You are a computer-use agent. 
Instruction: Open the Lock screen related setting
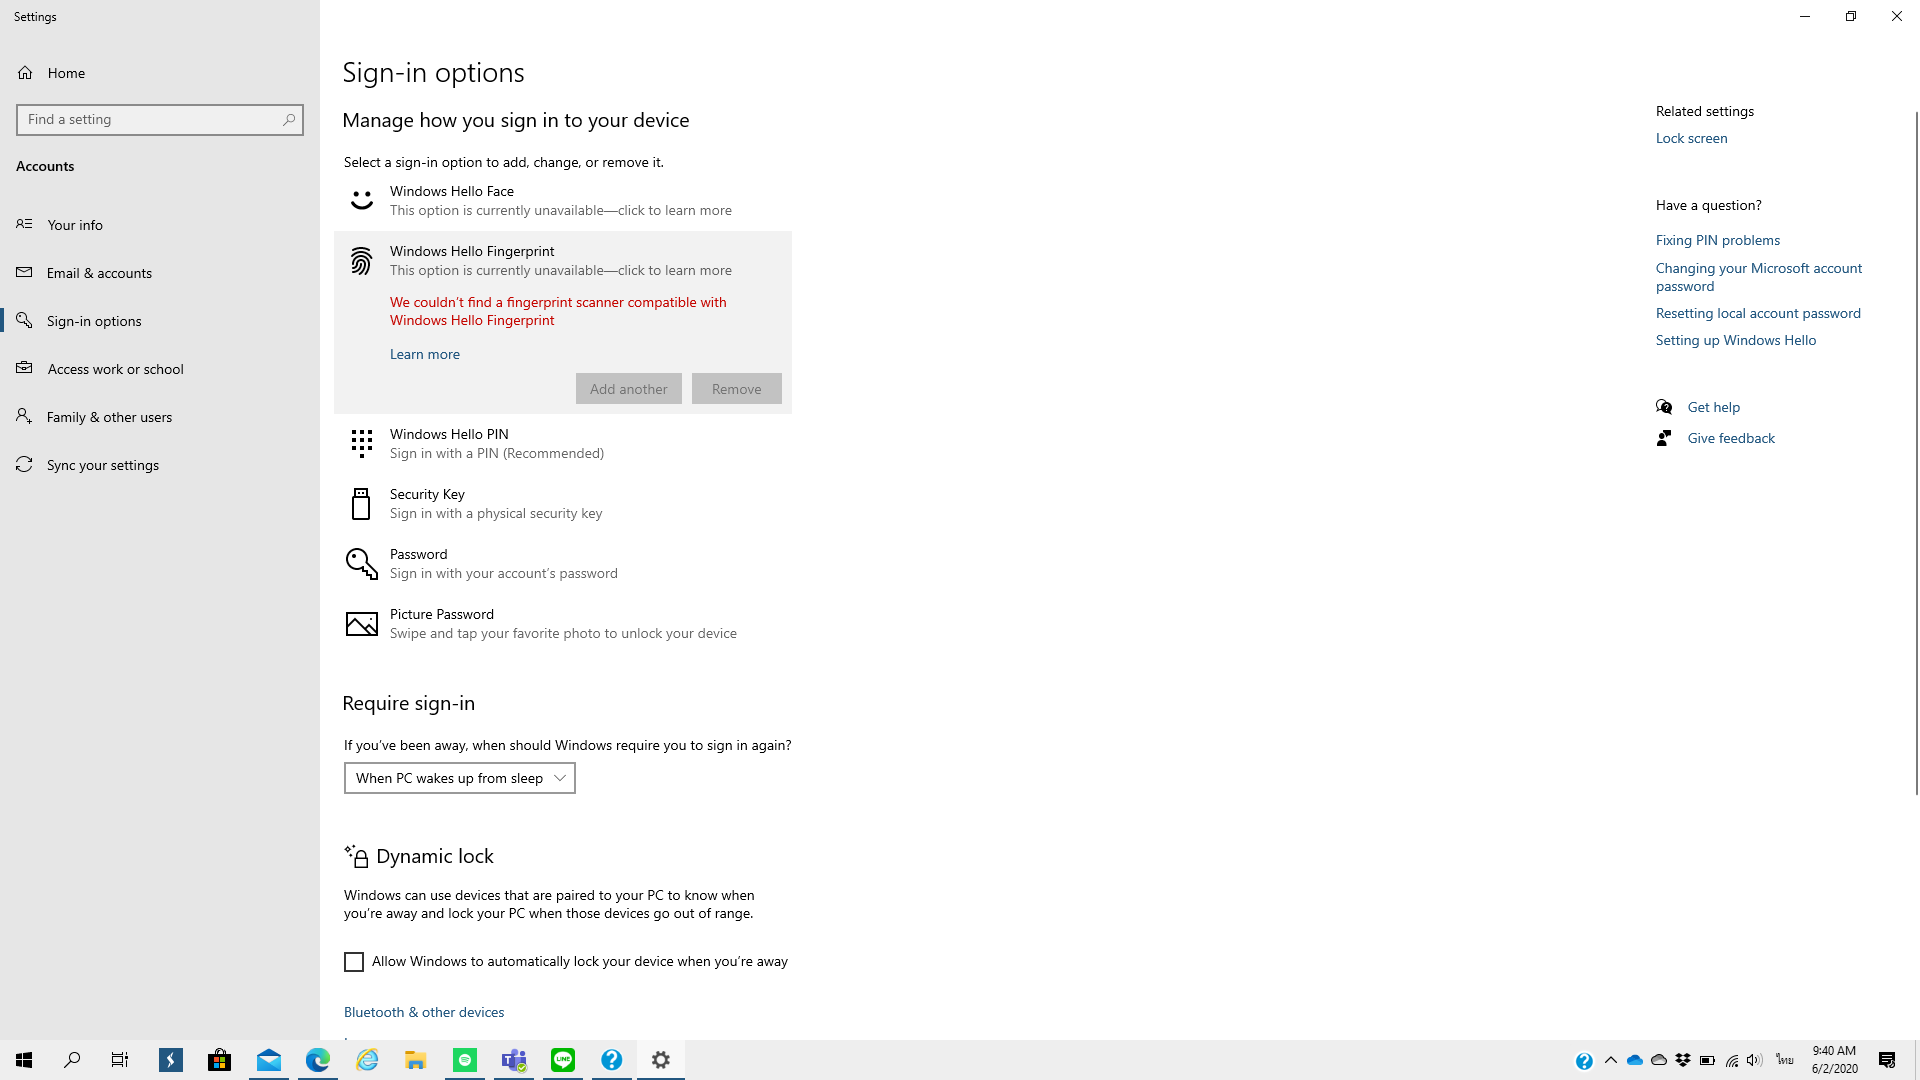pos(1692,138)
